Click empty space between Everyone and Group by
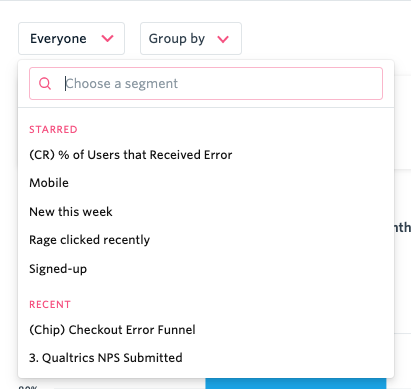The width and height of the screenshot is (411, 389). (x=132, y=39)
